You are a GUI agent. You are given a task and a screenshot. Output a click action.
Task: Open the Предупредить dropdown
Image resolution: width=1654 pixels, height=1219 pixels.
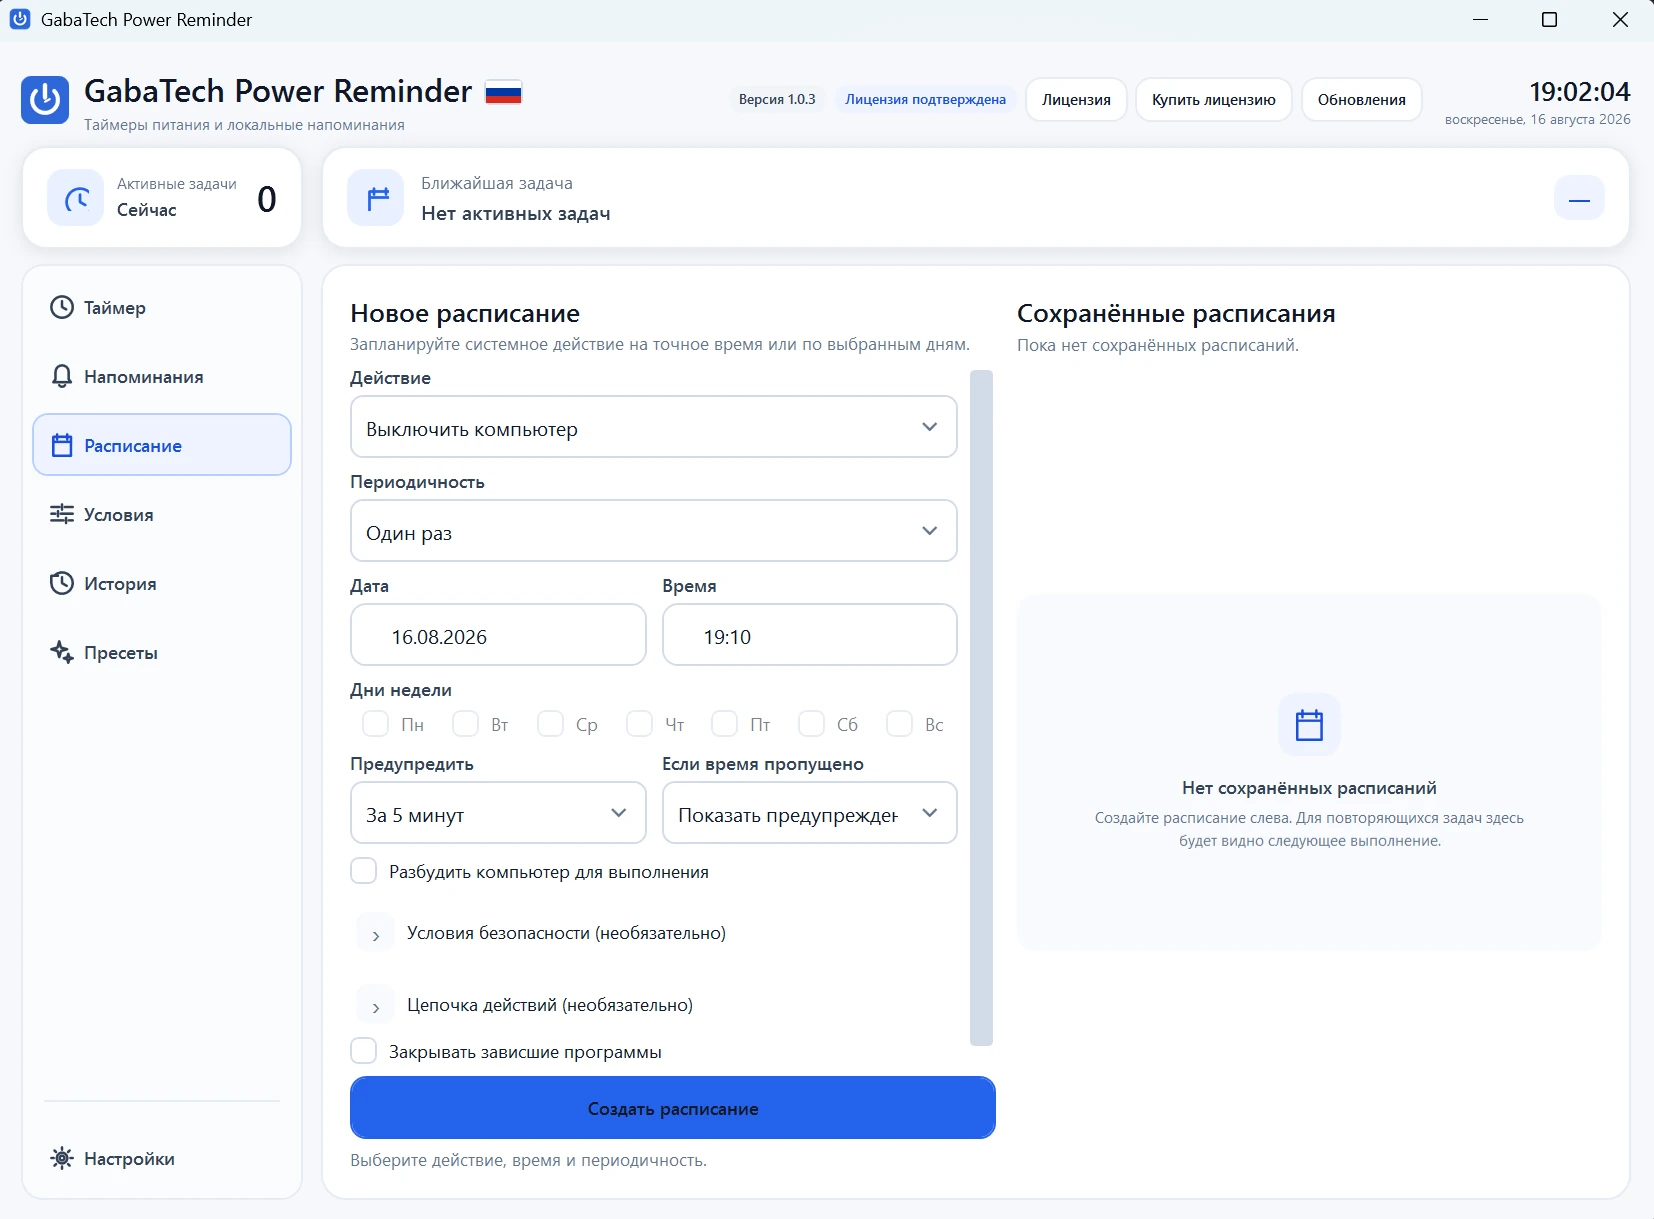pyautogui.click(x=499, y=813)
